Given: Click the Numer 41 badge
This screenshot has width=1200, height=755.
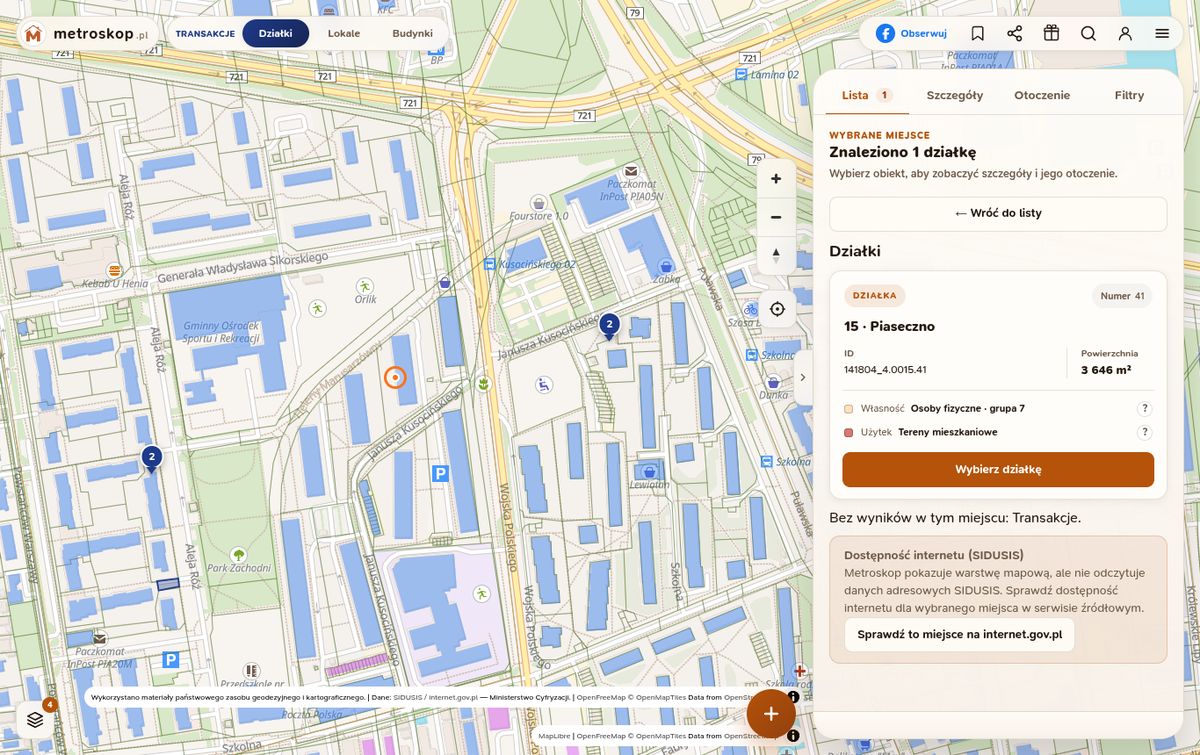Looking at the screenshot, I should click(1122, 296).
